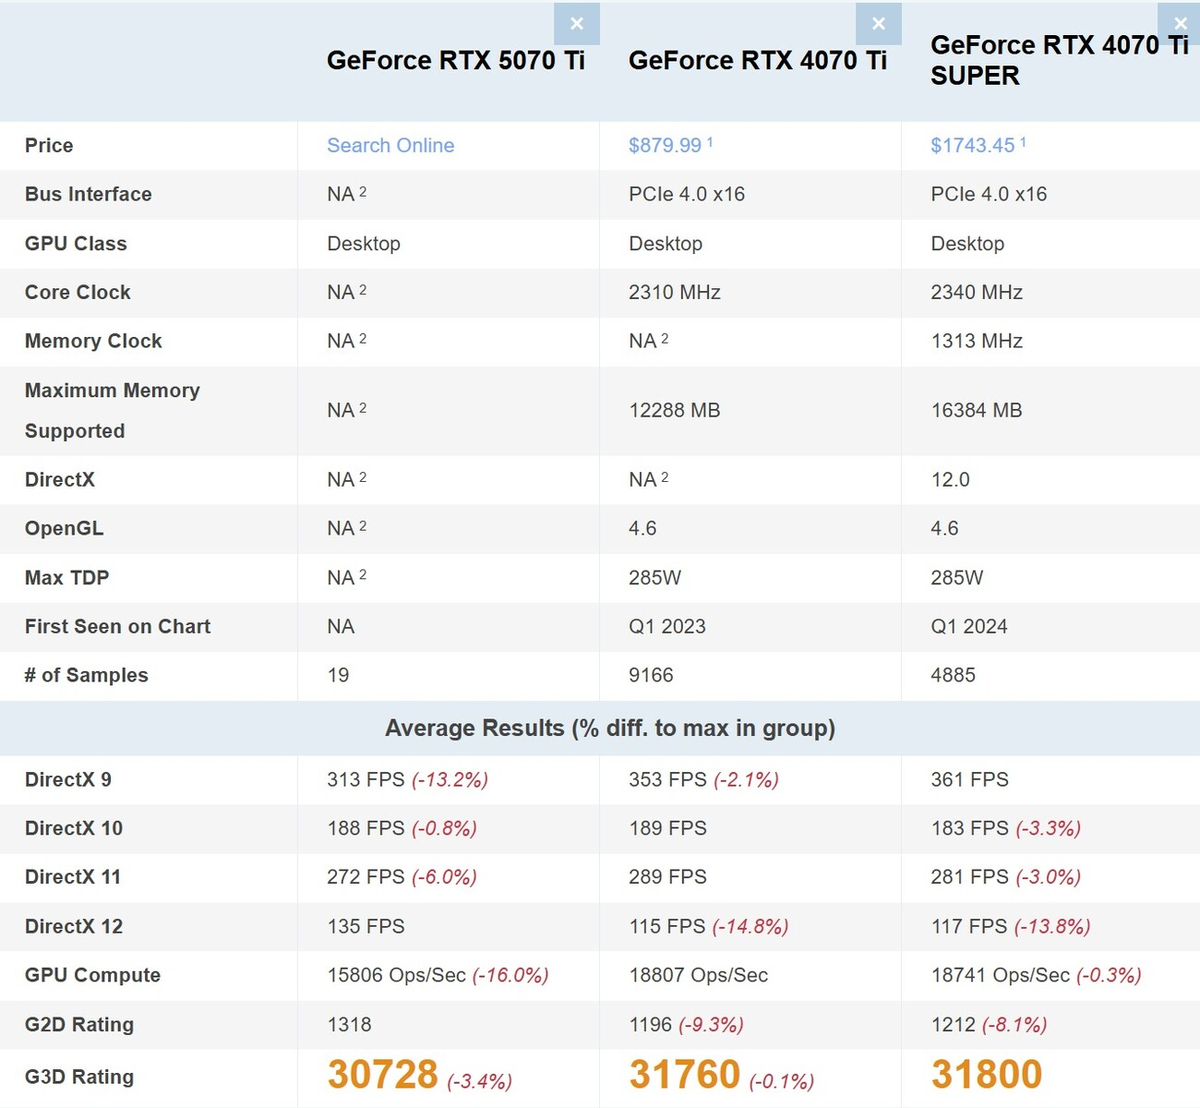Screen dimensions: 1200x1108
Task: Remove GeForce RTX 4070 Ti column with X
Action: (x=878, y=24)
